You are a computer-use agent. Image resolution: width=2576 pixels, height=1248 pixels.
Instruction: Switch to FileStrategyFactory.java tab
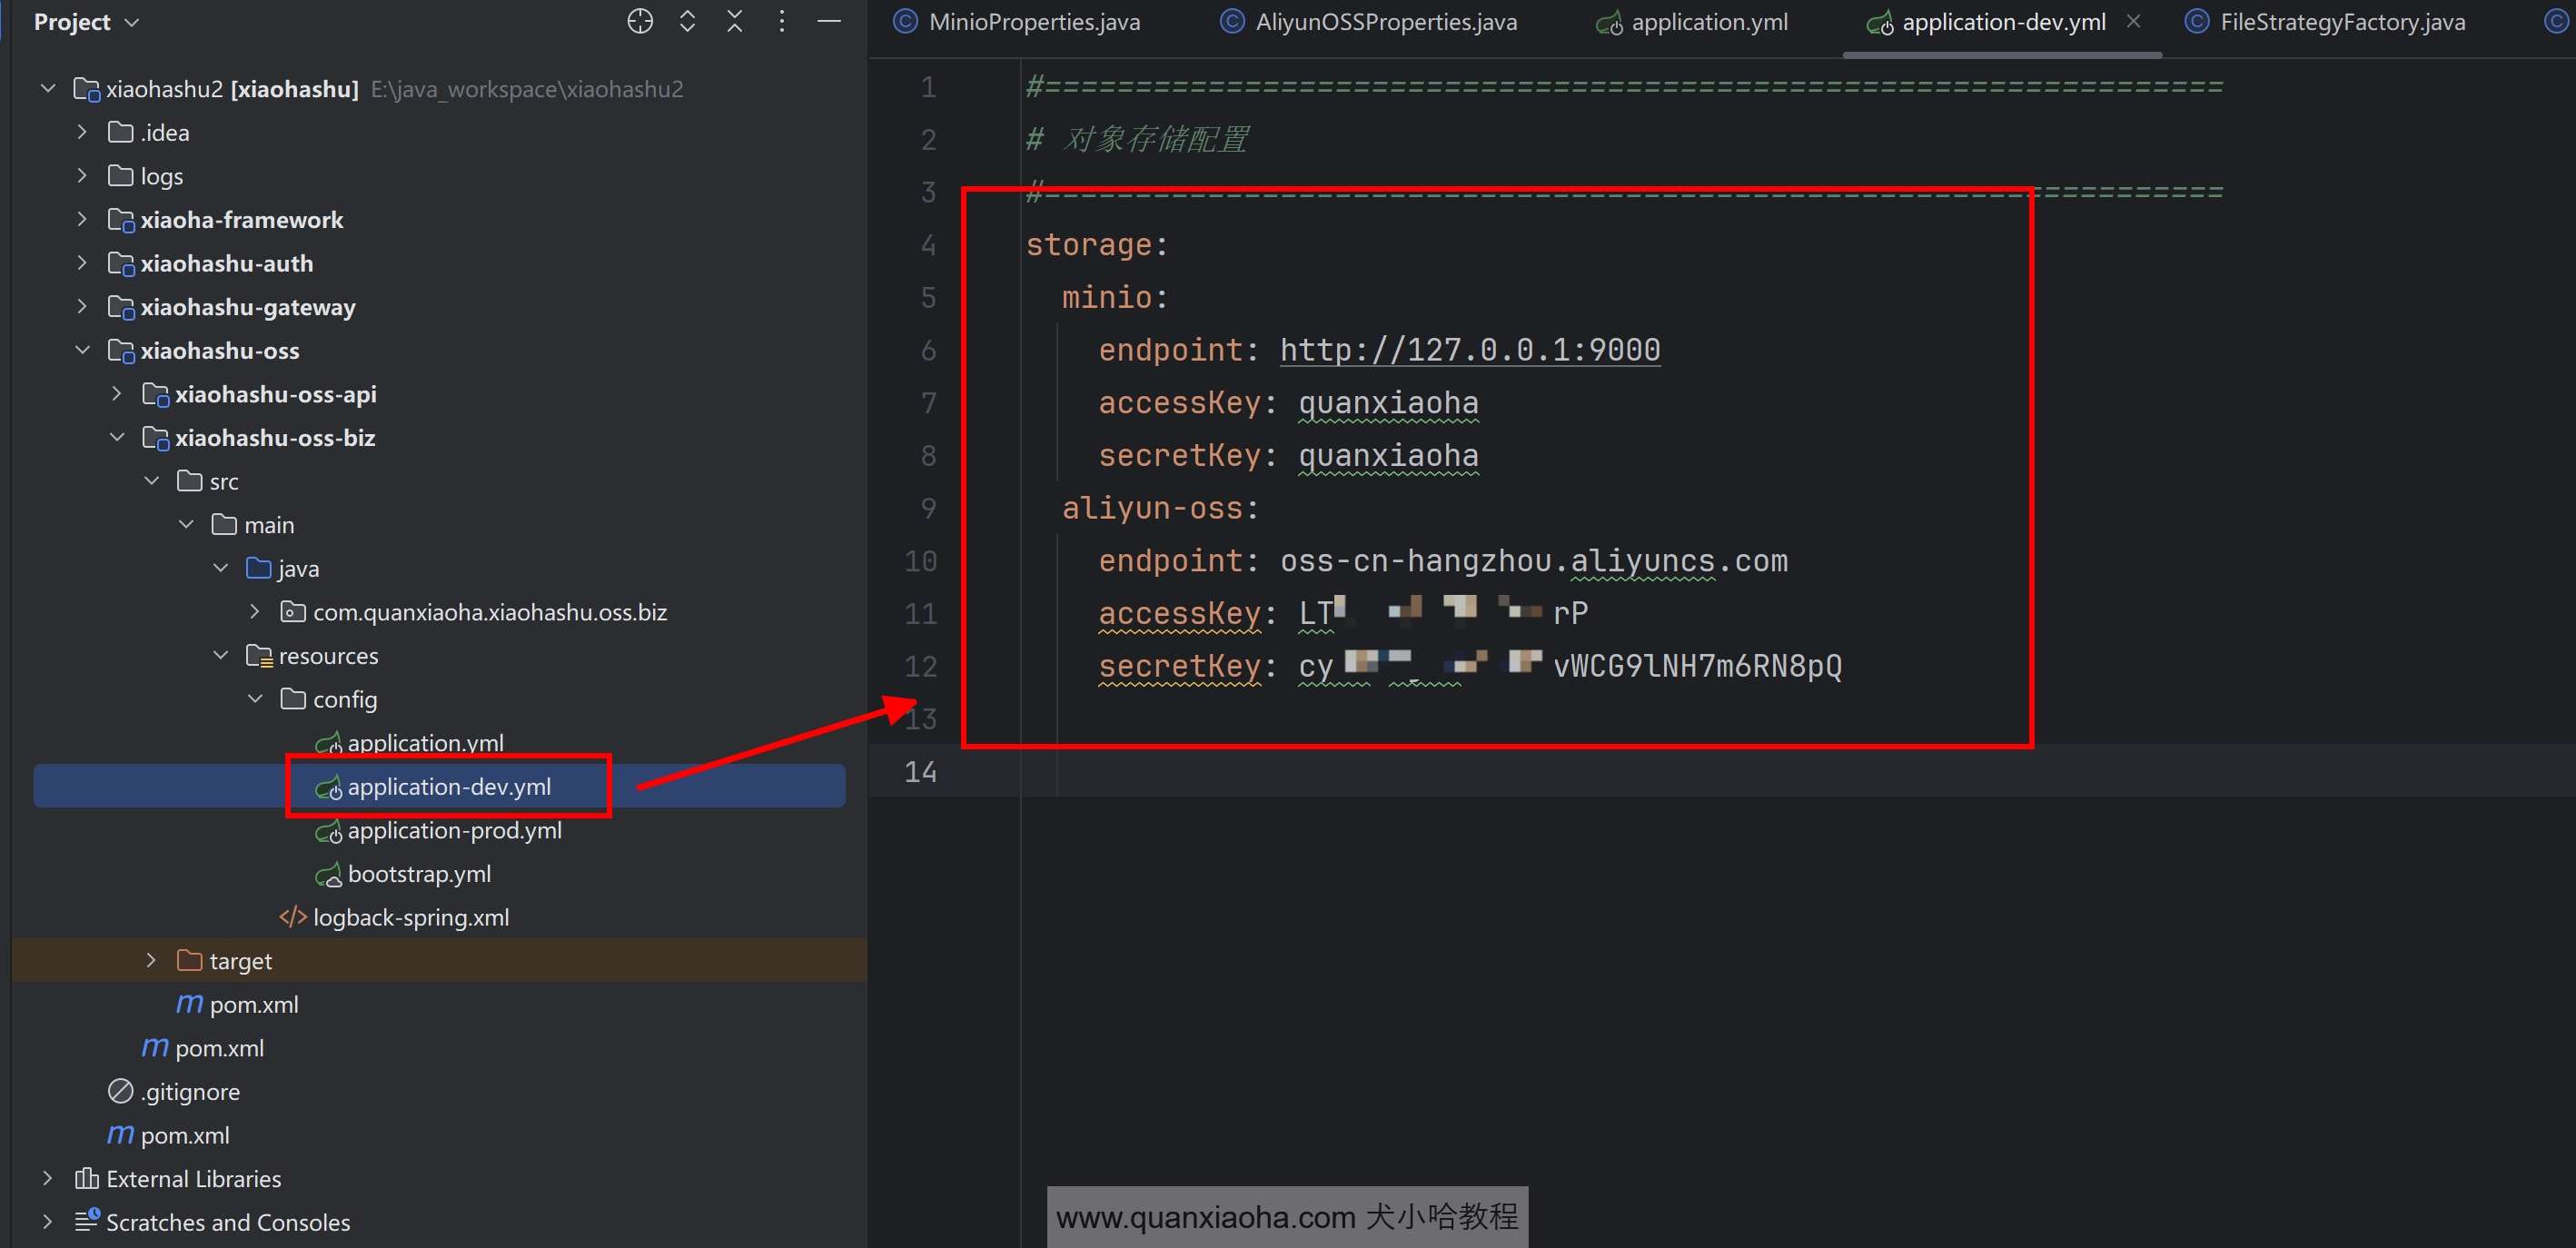pyautogui.click(x=2341, y=22)
